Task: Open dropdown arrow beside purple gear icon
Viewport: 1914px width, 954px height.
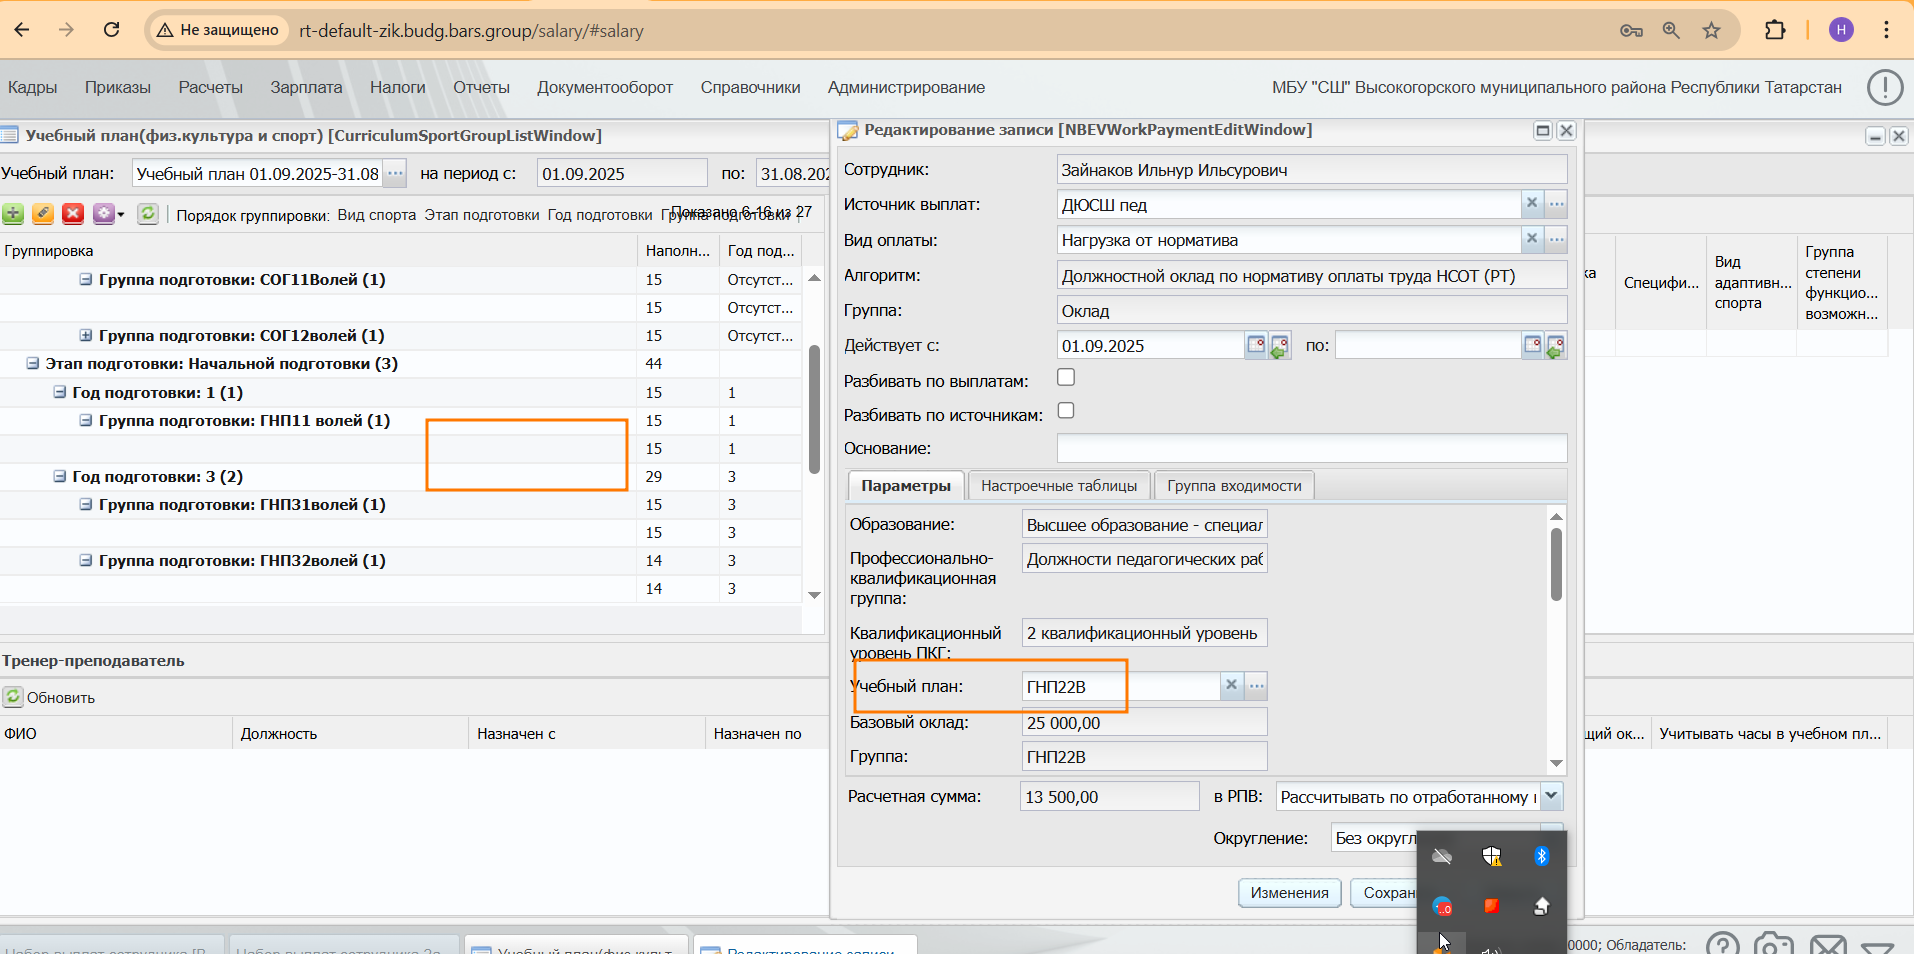Action: (x=121, y=214)
